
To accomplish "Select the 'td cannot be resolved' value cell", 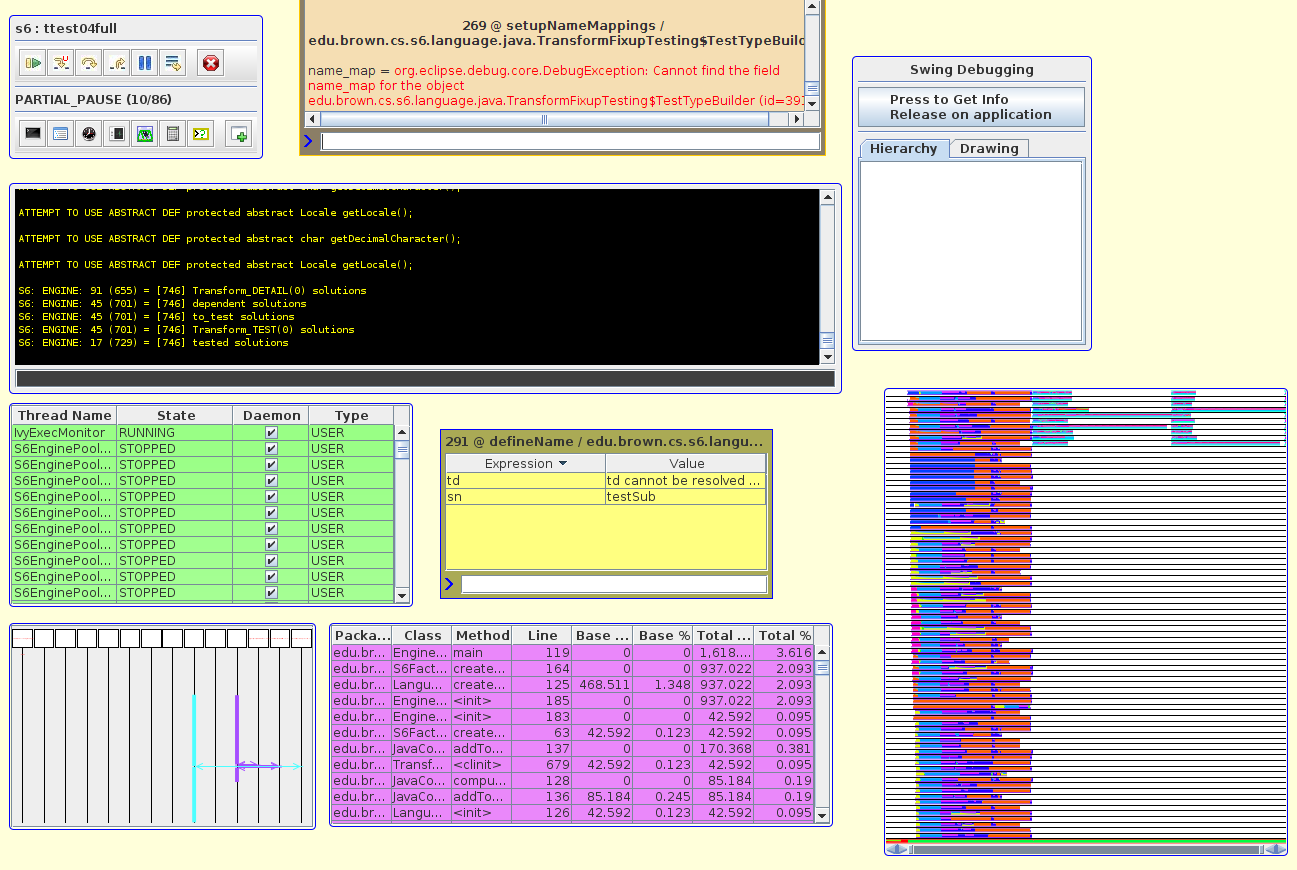I will (x=686, y=481).
